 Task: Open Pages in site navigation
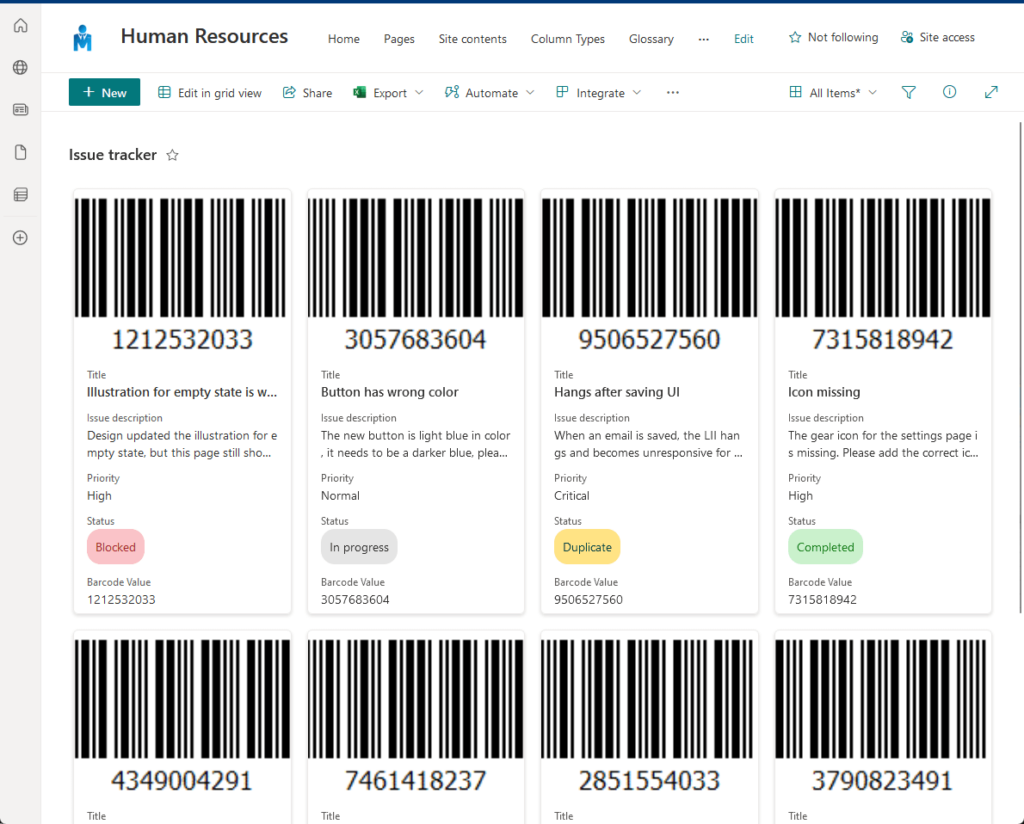click(x=399, y=39)
